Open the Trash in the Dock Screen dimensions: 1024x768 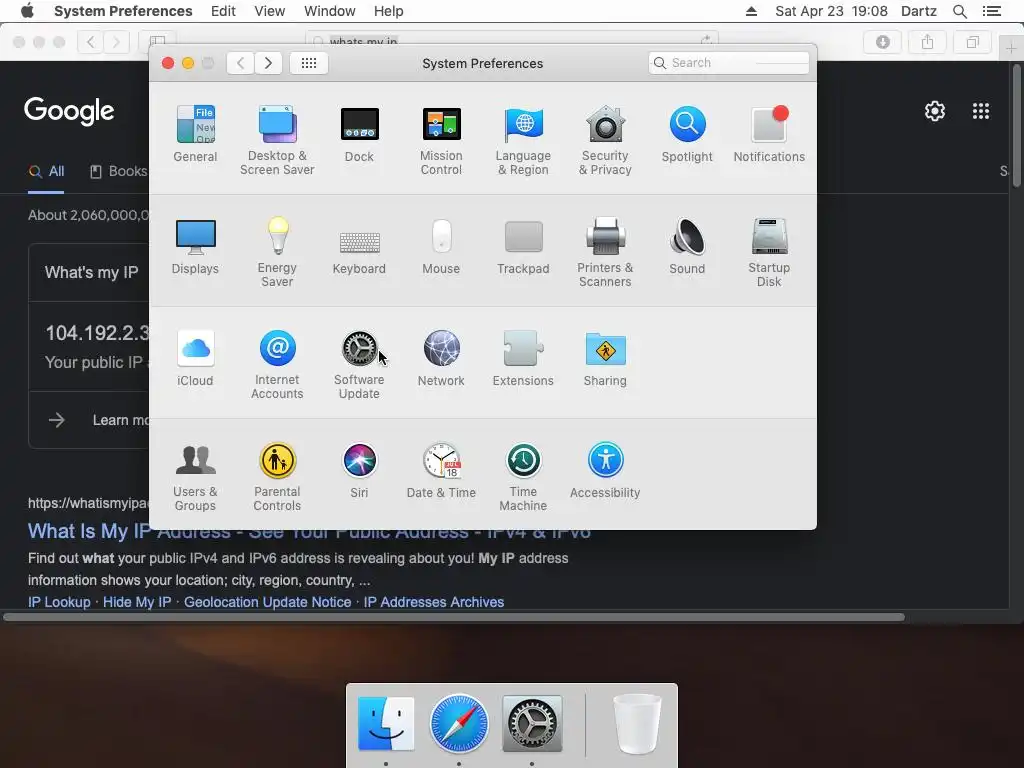[637, 724]
